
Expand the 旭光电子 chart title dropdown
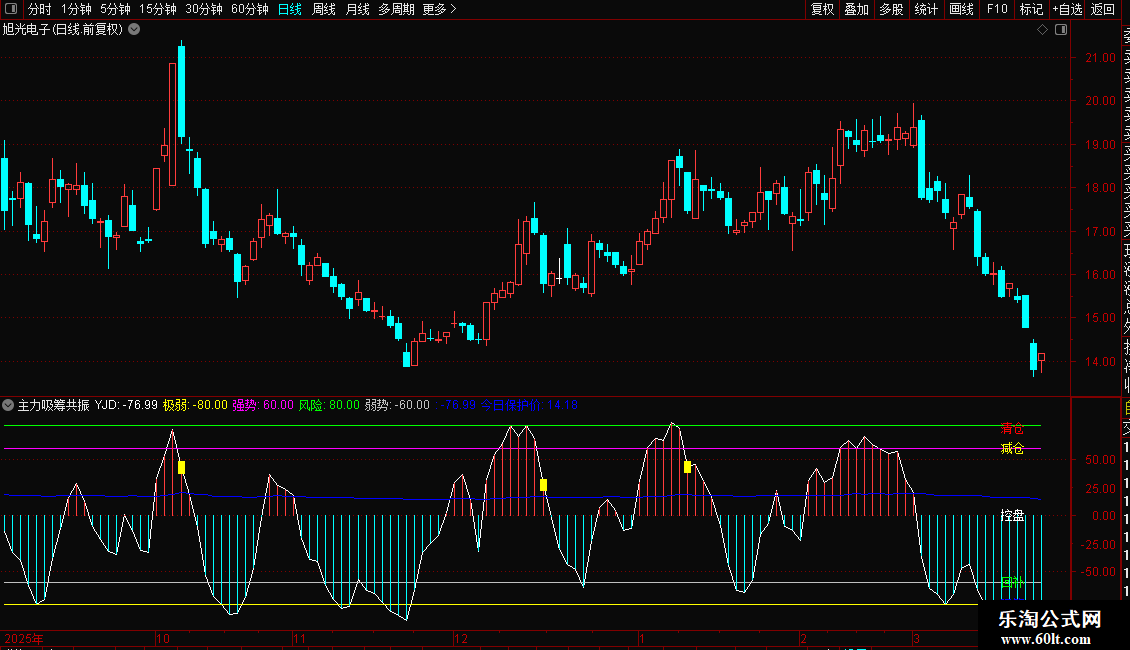134,30
